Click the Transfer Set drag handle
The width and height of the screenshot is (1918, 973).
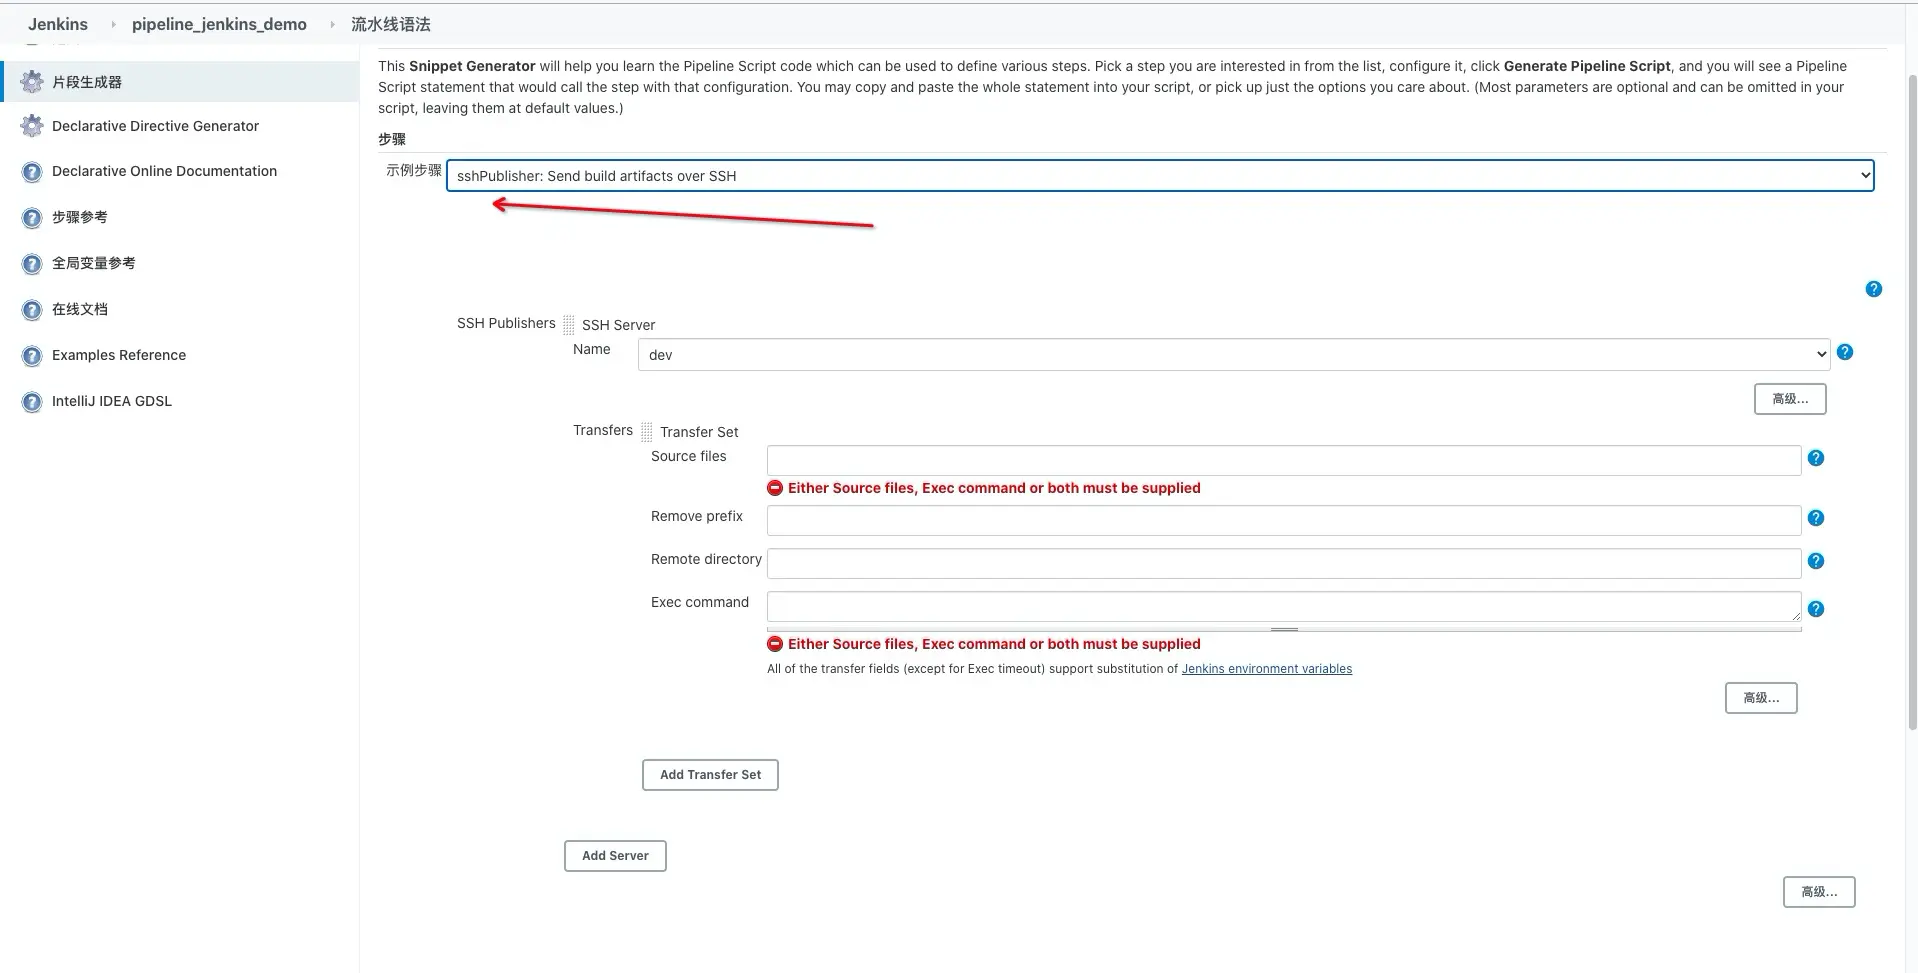click(646, 431)
